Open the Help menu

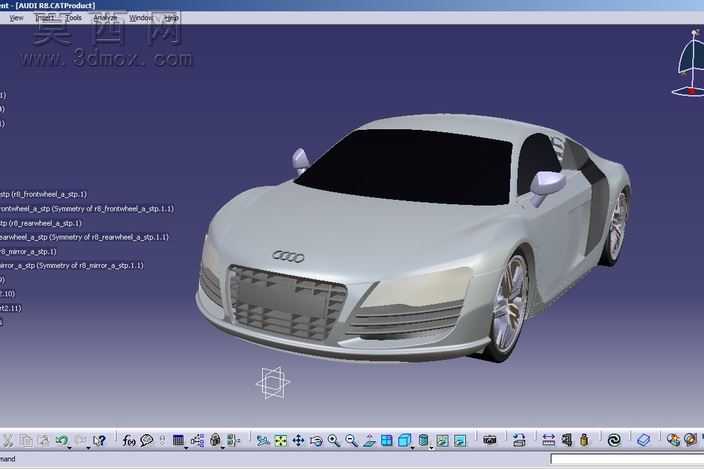tap(171, 18)
